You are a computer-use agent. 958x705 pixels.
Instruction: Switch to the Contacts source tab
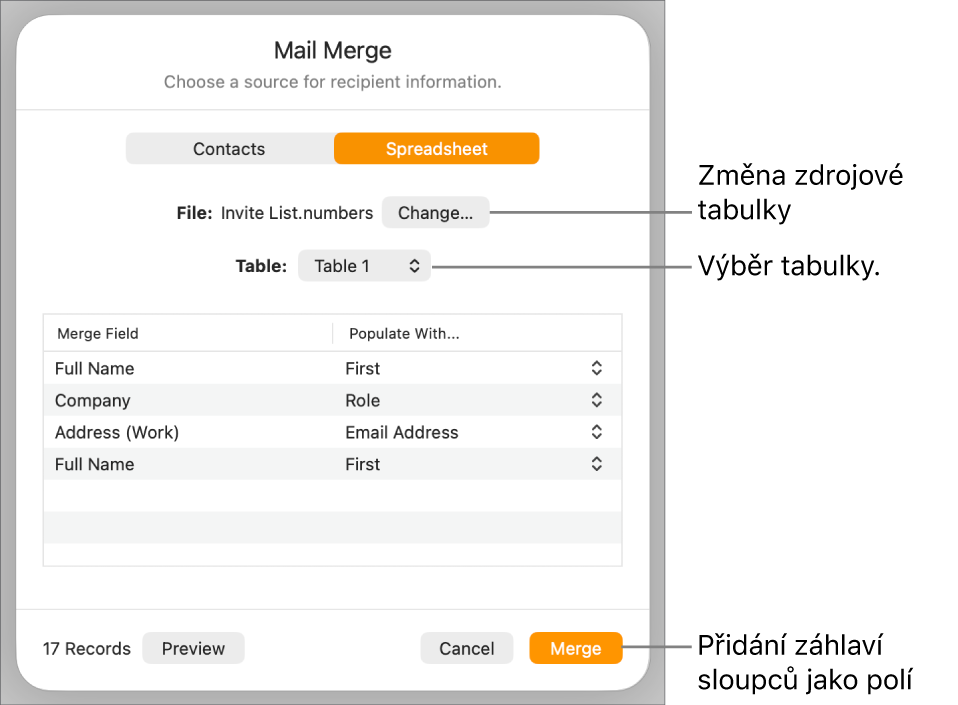click(x=229, y=148)
